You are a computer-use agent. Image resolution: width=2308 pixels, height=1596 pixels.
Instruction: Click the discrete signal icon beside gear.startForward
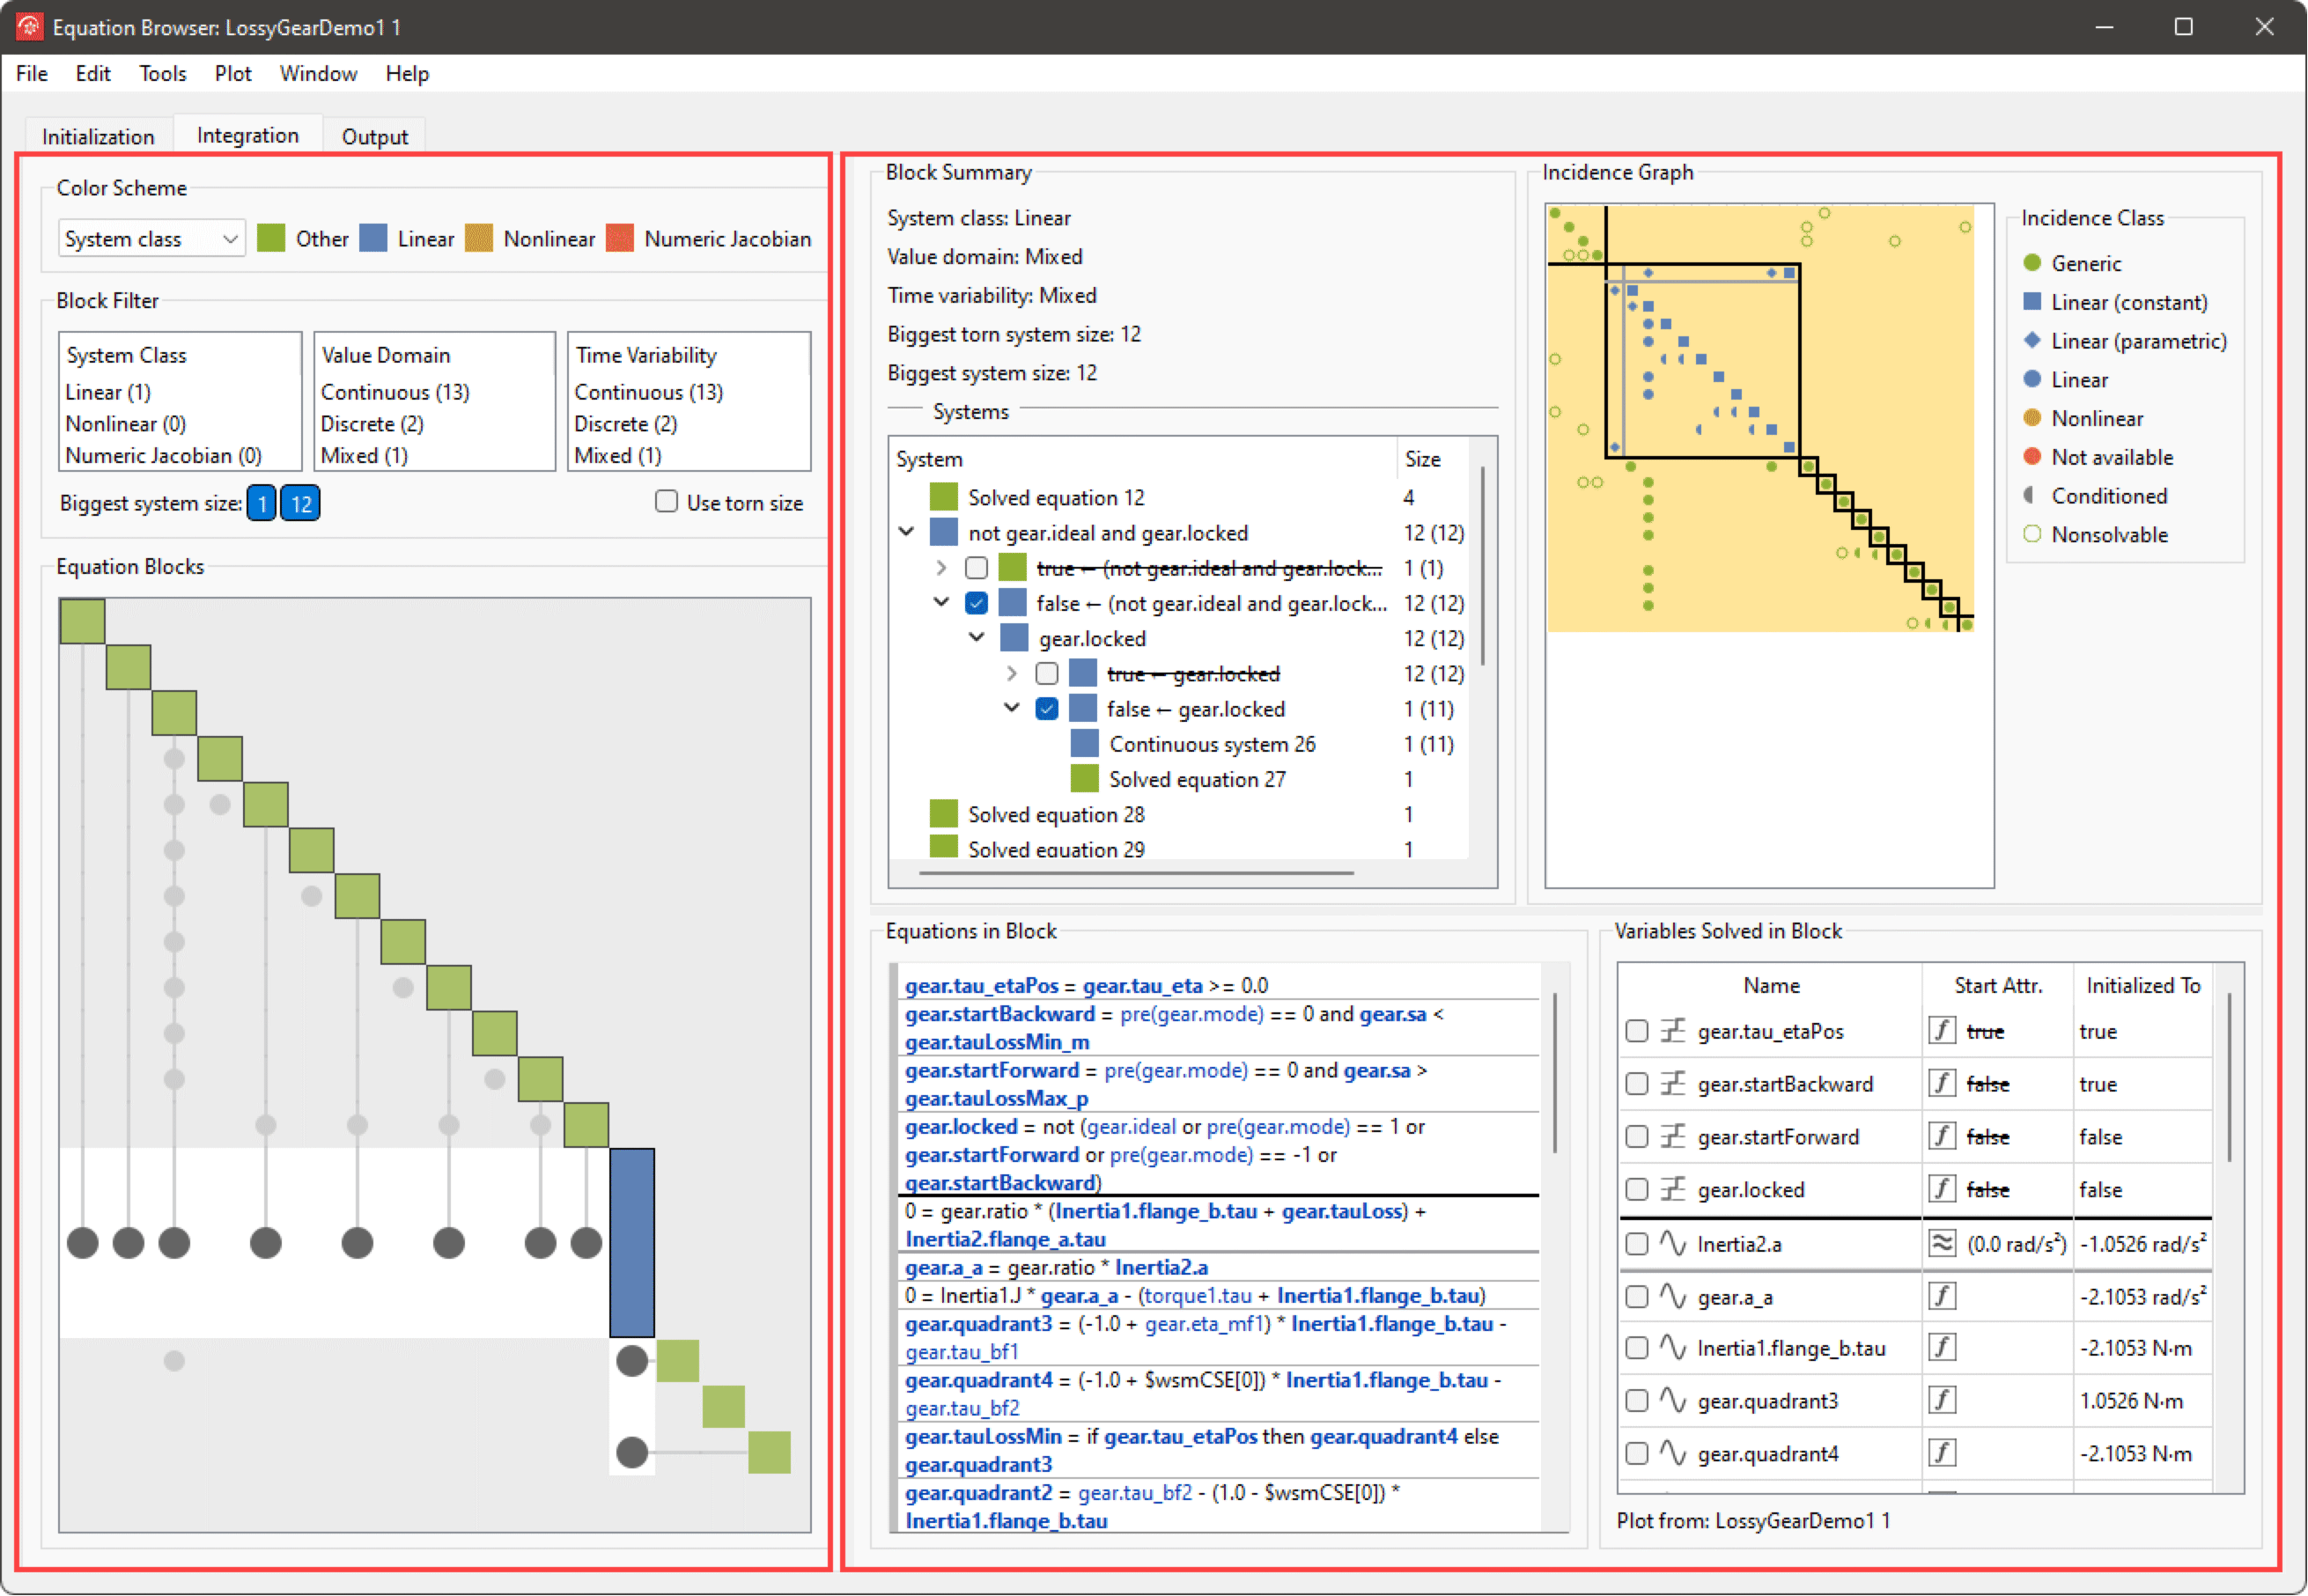pos(1673,1136)
